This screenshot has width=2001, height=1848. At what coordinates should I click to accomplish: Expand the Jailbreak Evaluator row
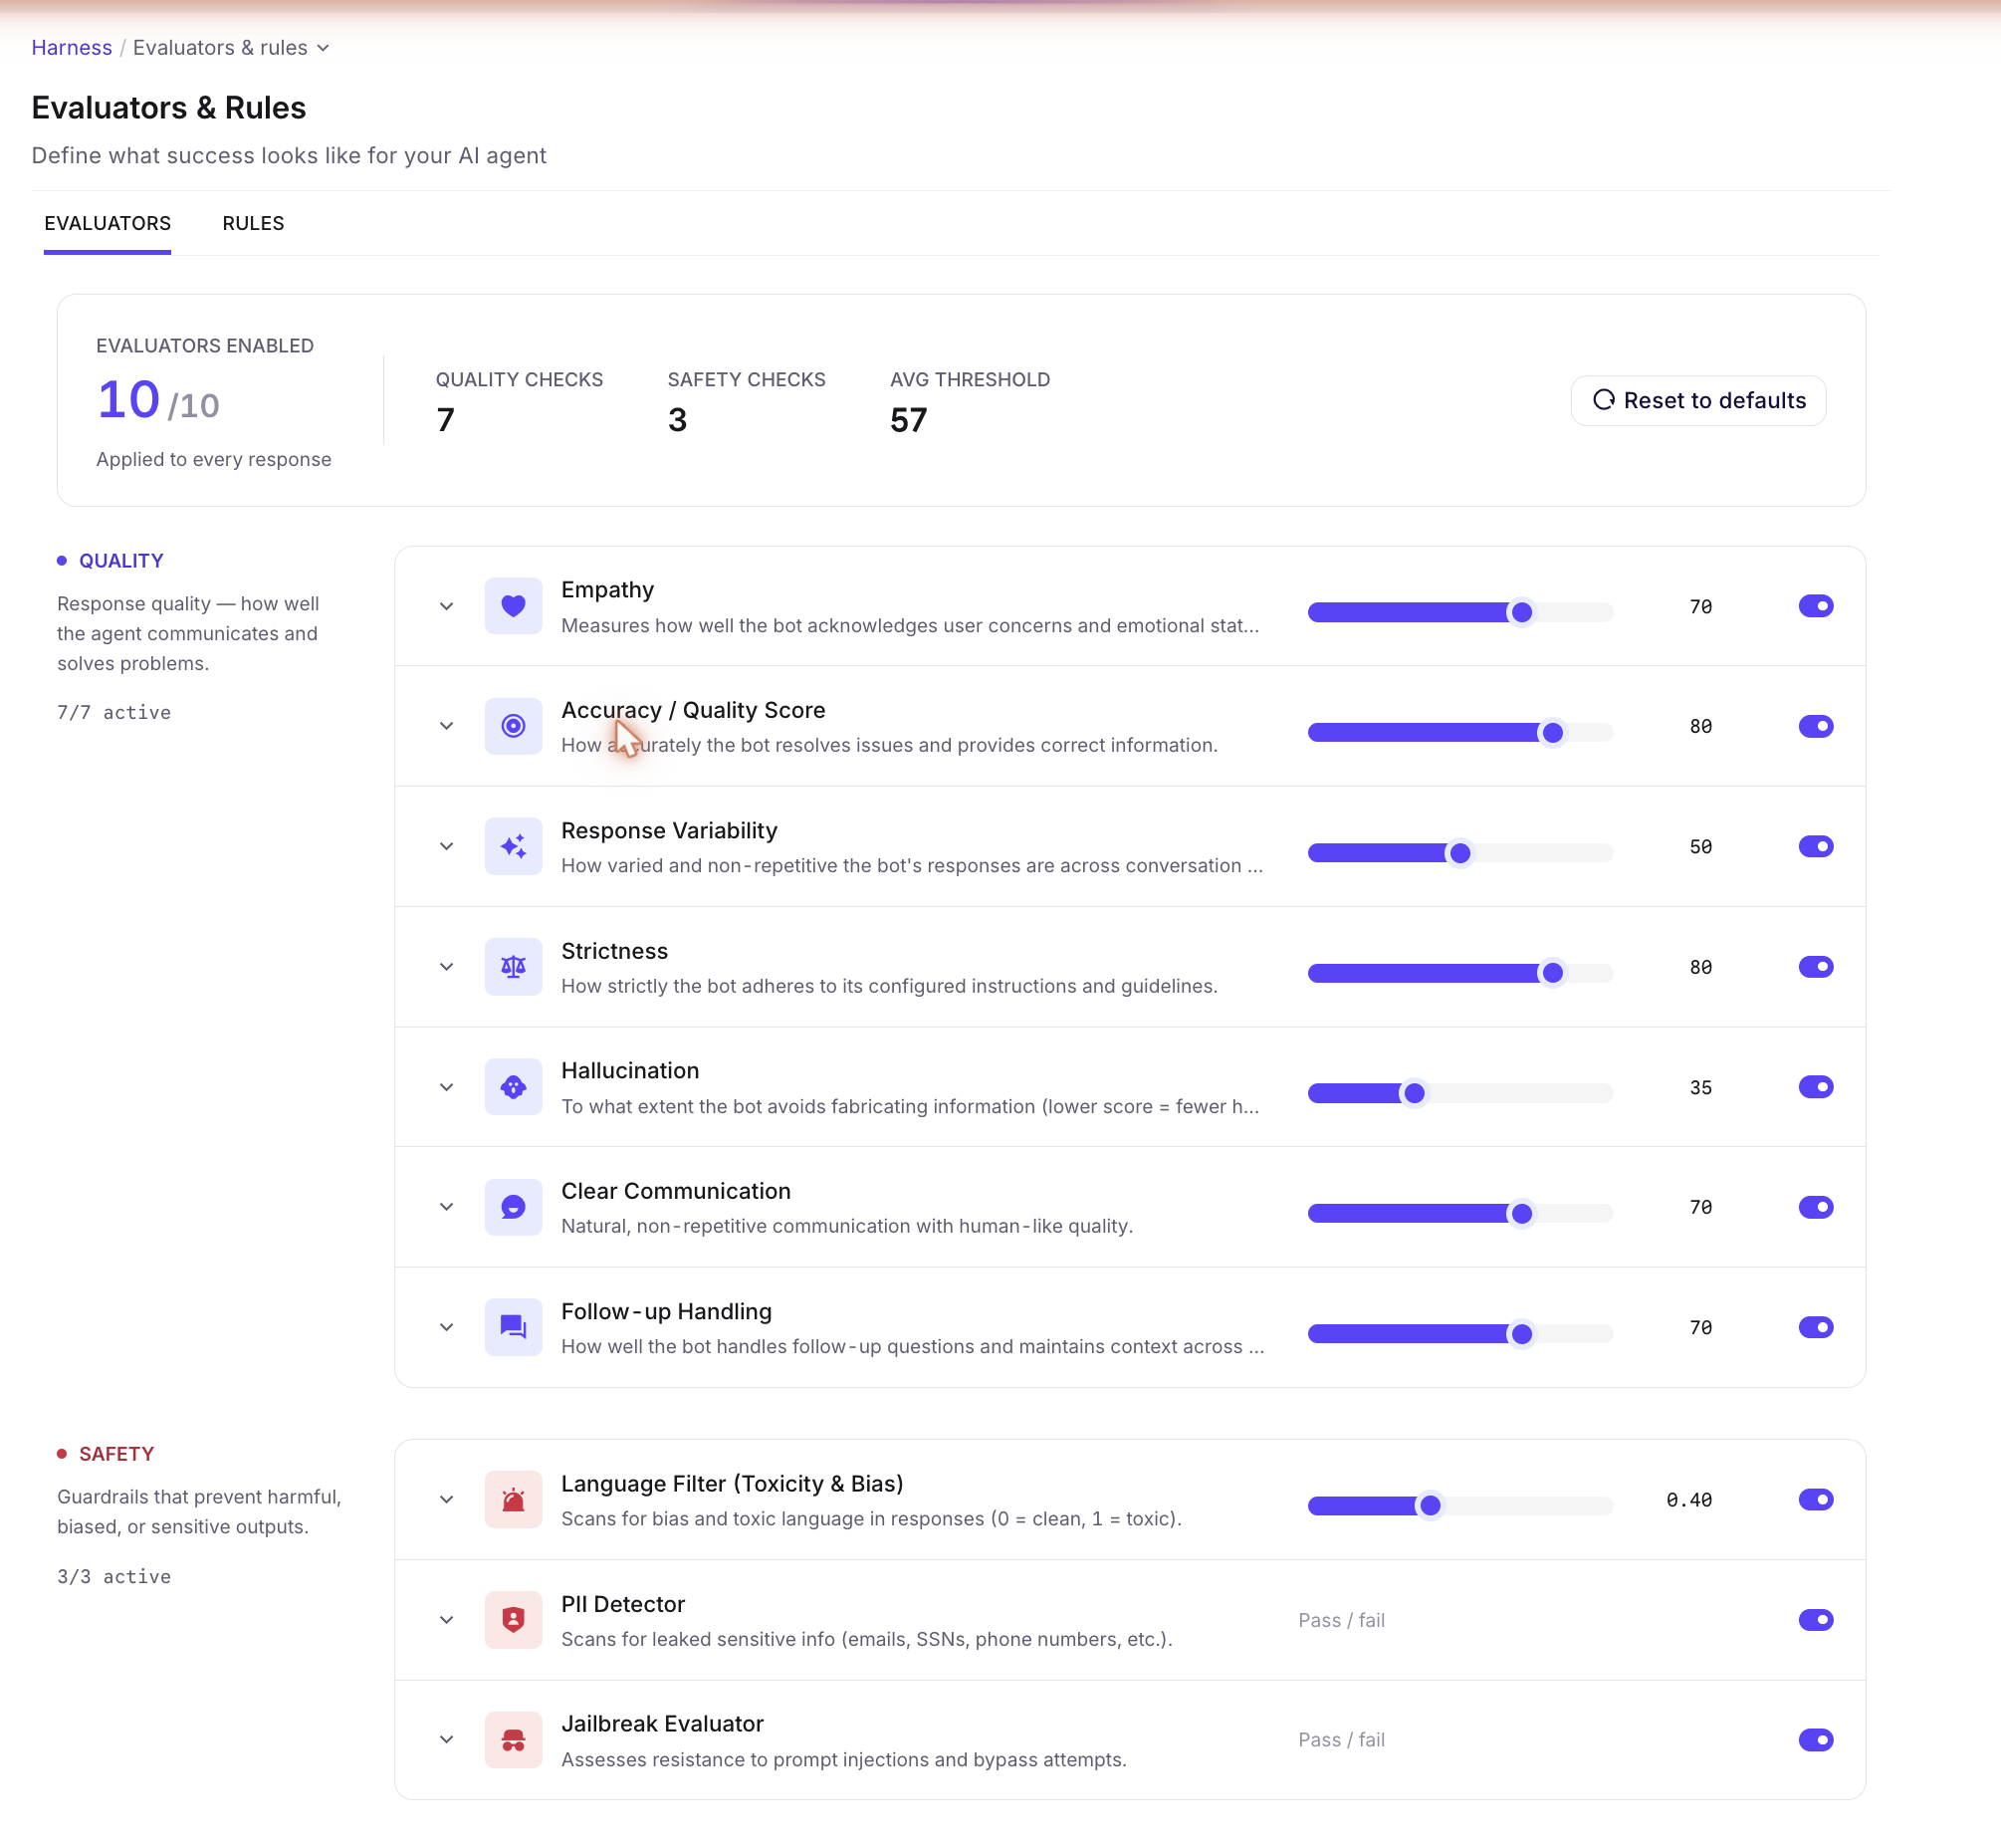446,1740
